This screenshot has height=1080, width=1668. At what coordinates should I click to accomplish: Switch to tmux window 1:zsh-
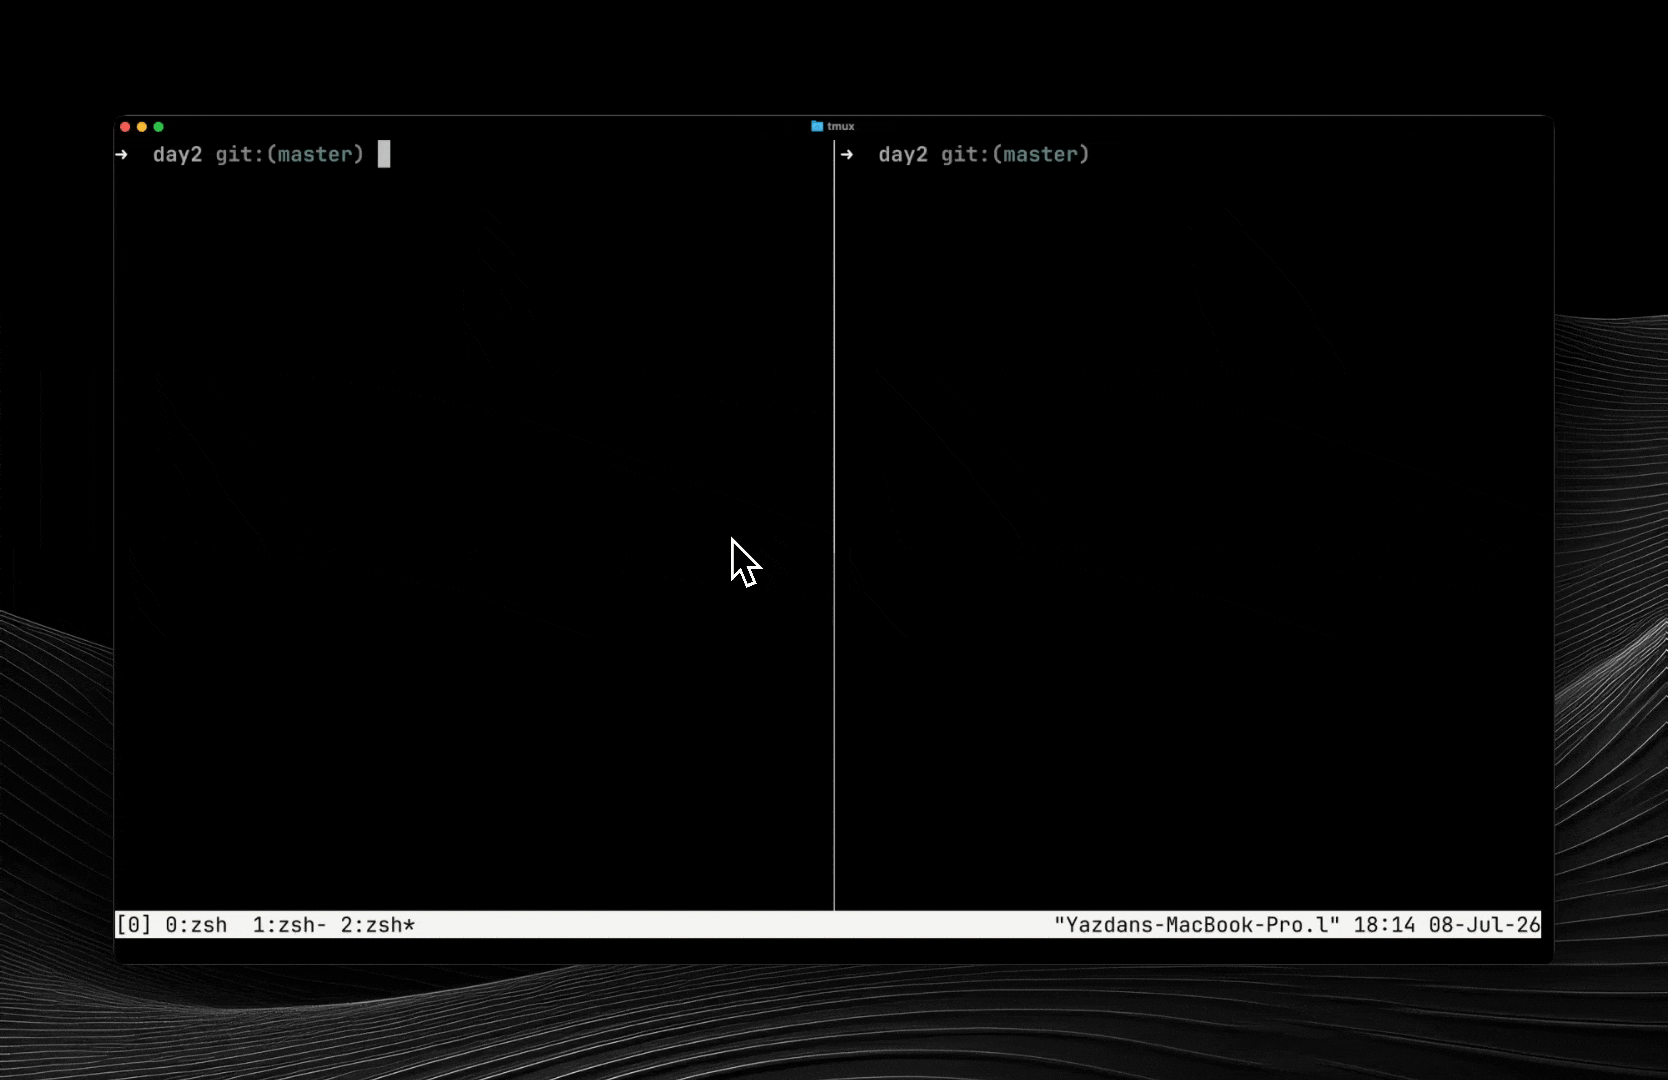[x=290, y=925]
